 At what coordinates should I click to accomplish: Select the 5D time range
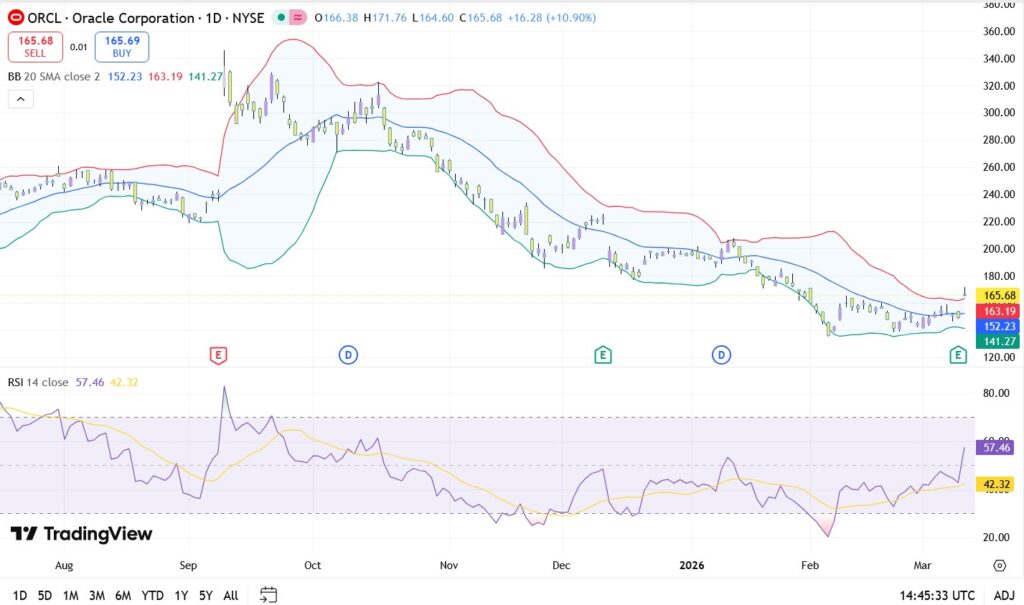[x=45, y=595]
